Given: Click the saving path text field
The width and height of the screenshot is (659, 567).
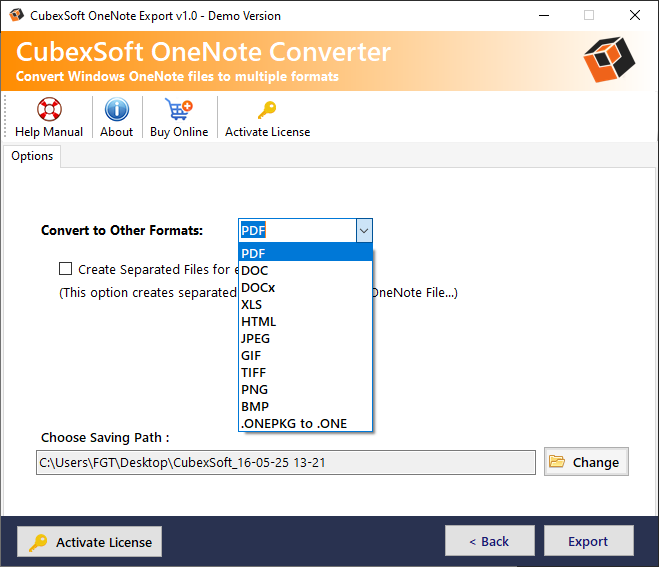Looking at the screenshot, I should [285, 462].
